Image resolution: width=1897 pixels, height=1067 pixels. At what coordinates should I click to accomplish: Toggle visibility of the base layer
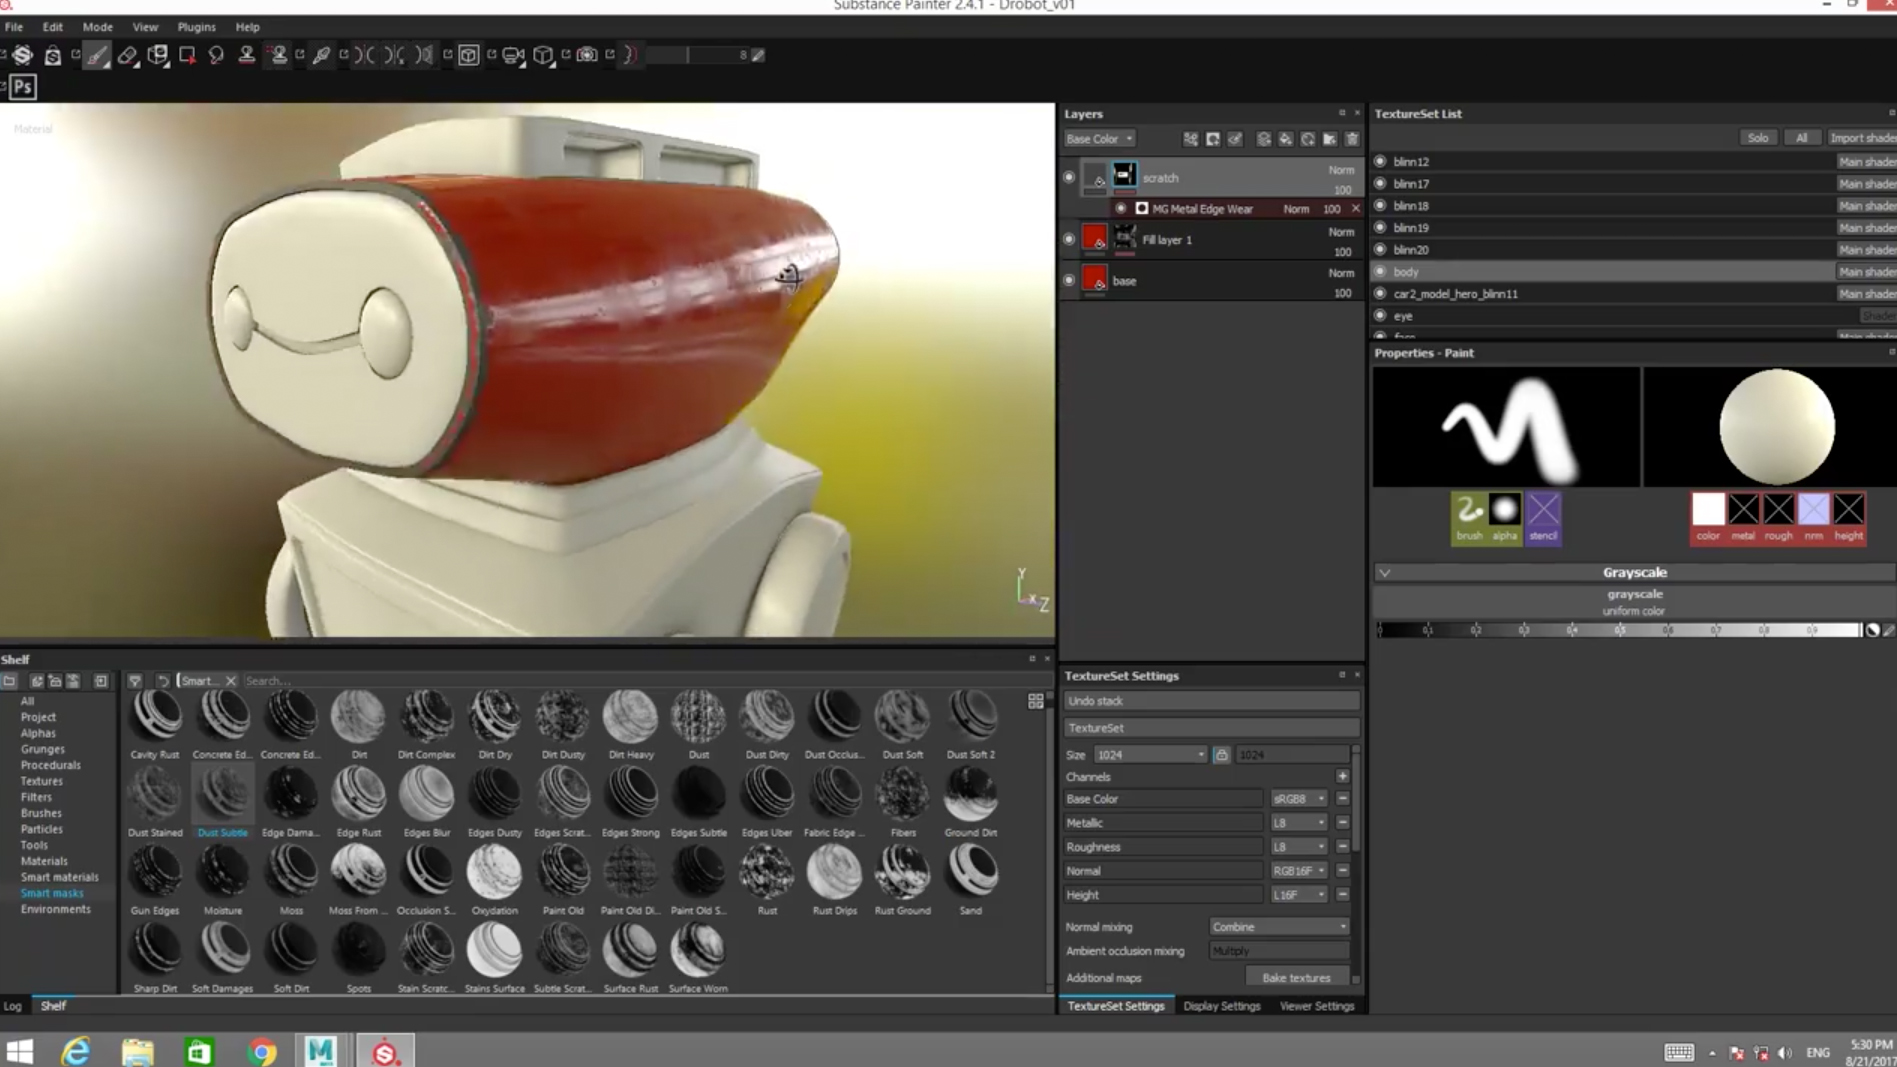click(x=1069, y=281)
